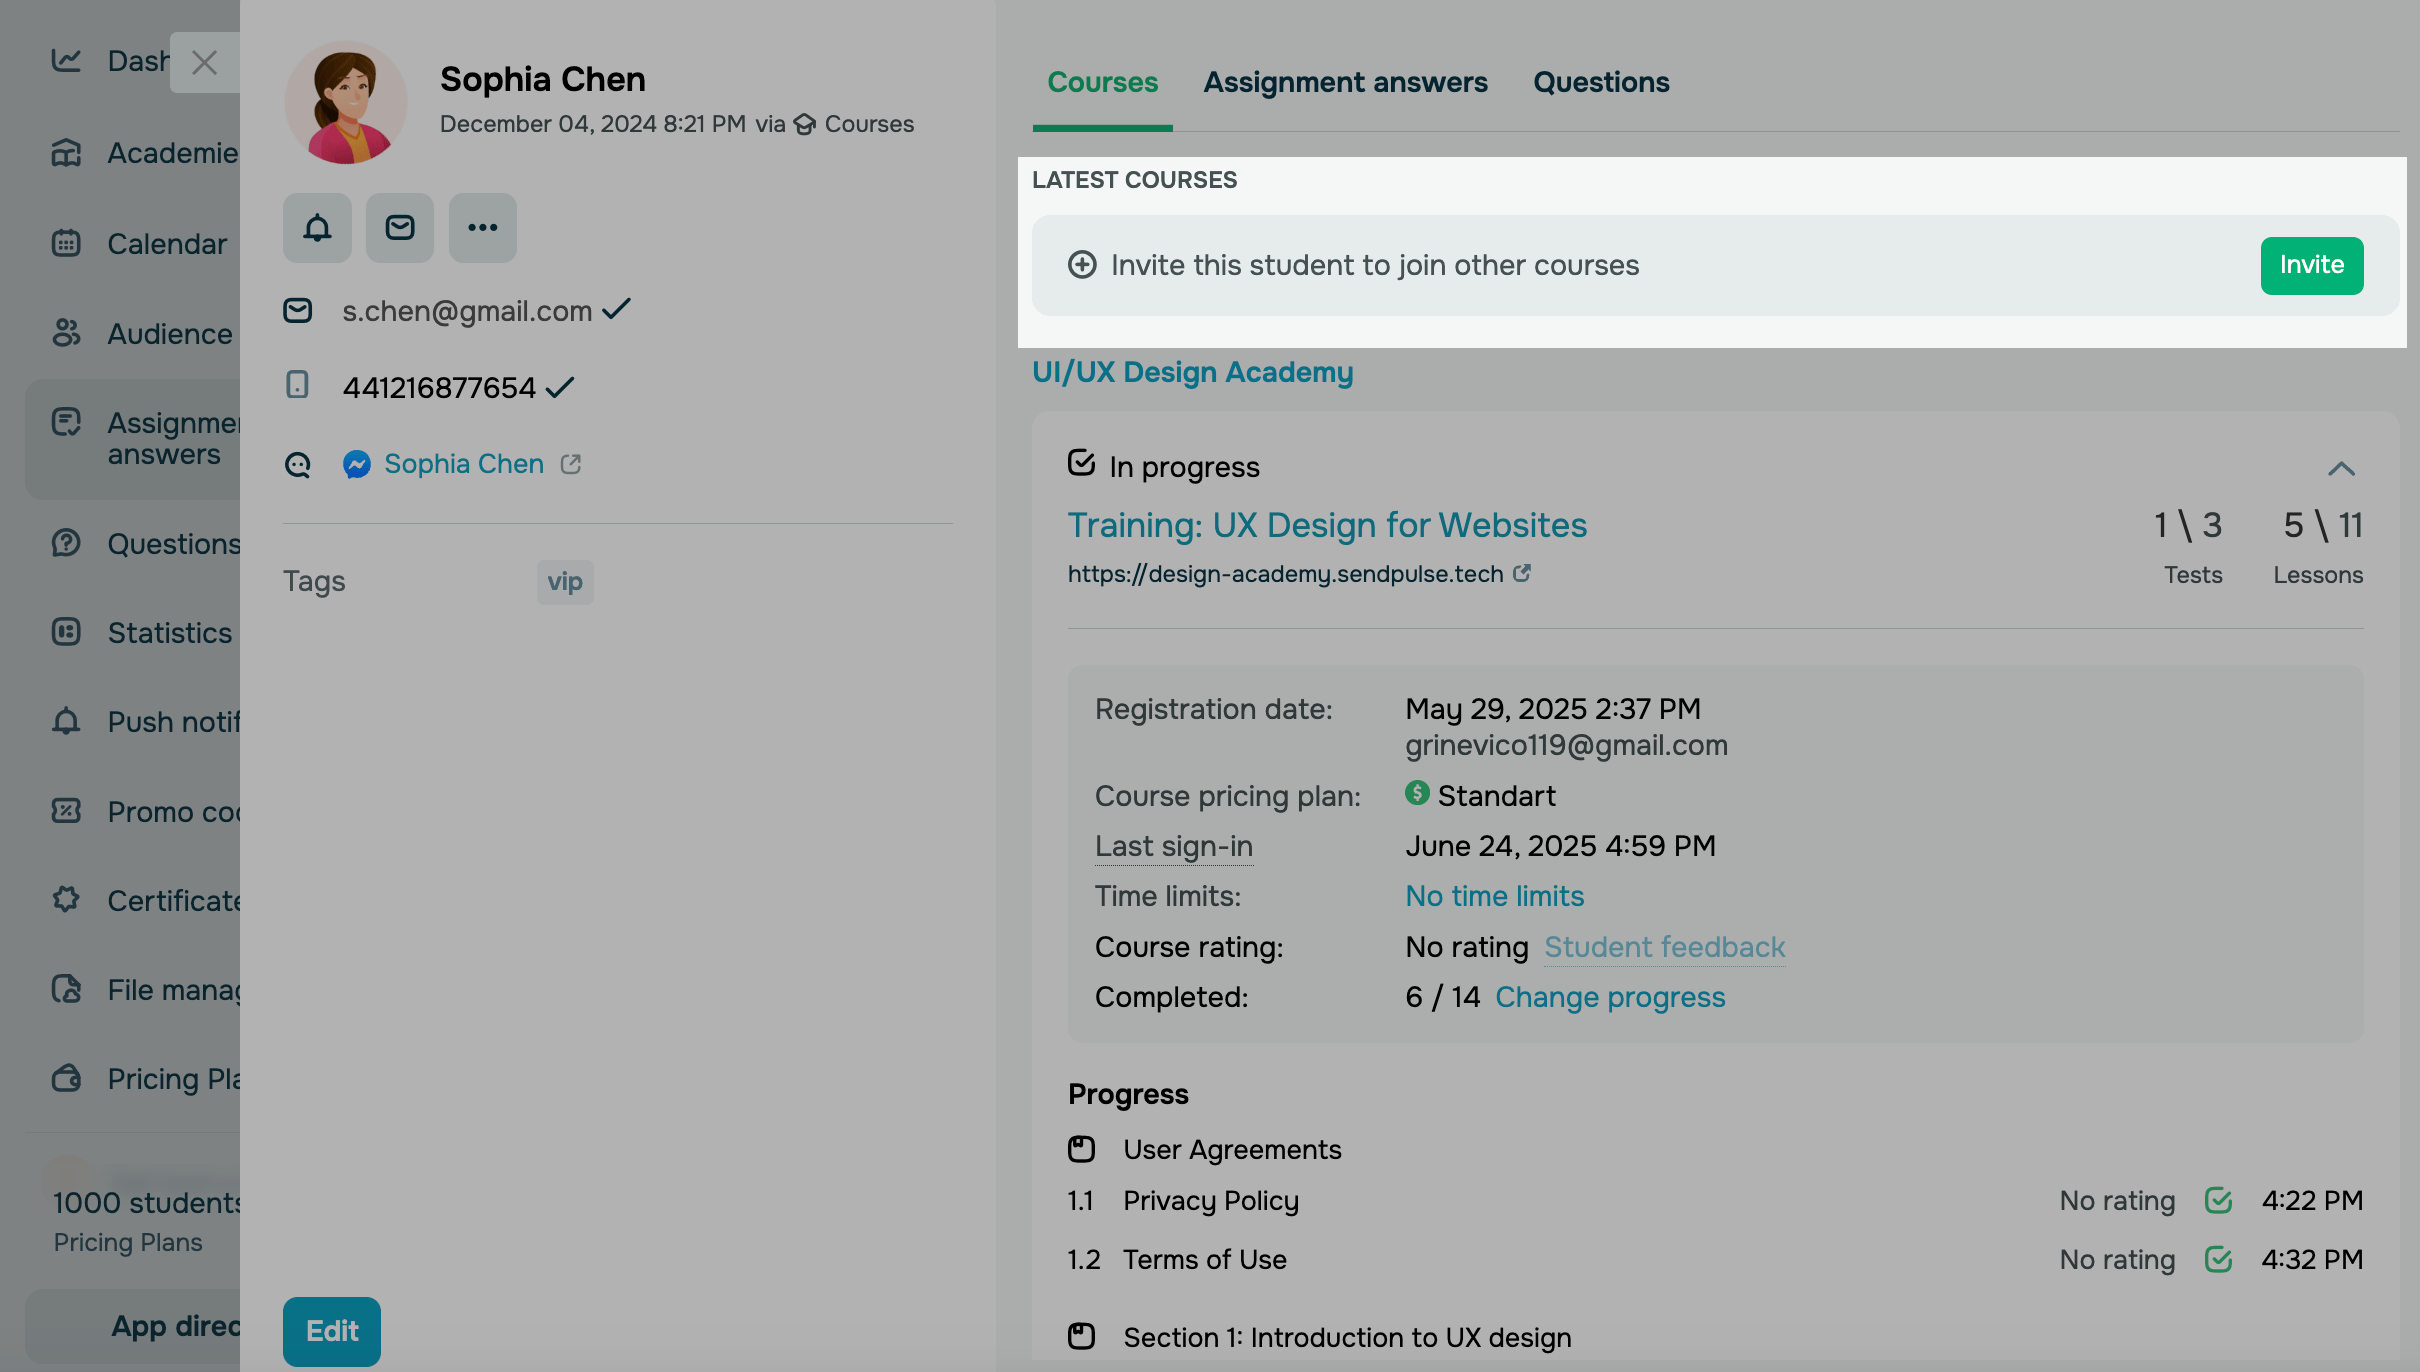The height and width of the screenshot is (1372, 2420).
Task: Open course URL external link icon
Action: point(1522,573)
